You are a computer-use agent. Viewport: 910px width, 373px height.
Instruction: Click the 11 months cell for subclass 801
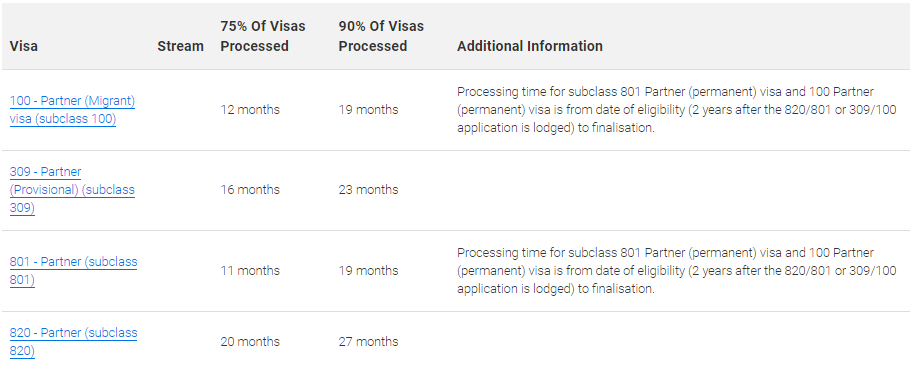[250, 271]
